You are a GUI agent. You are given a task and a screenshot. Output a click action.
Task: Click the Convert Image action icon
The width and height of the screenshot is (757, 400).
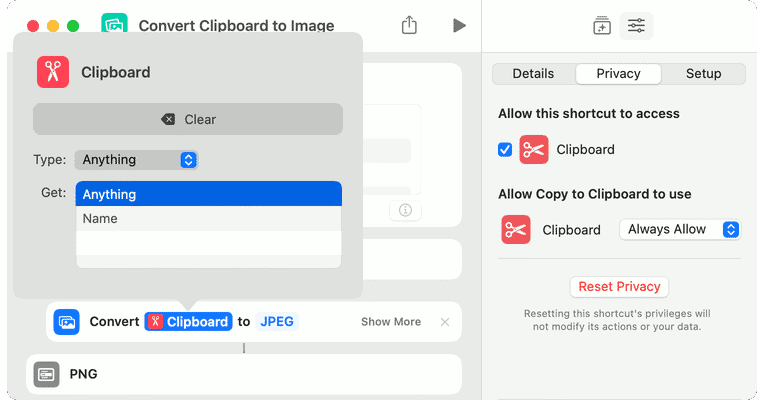tap(67, 322)
